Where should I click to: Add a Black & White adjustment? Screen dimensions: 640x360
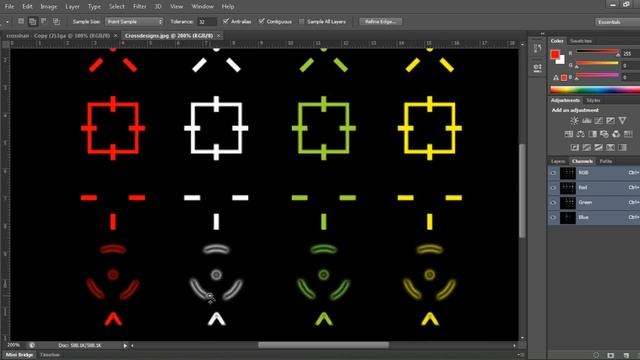click(x=592, y=134)
